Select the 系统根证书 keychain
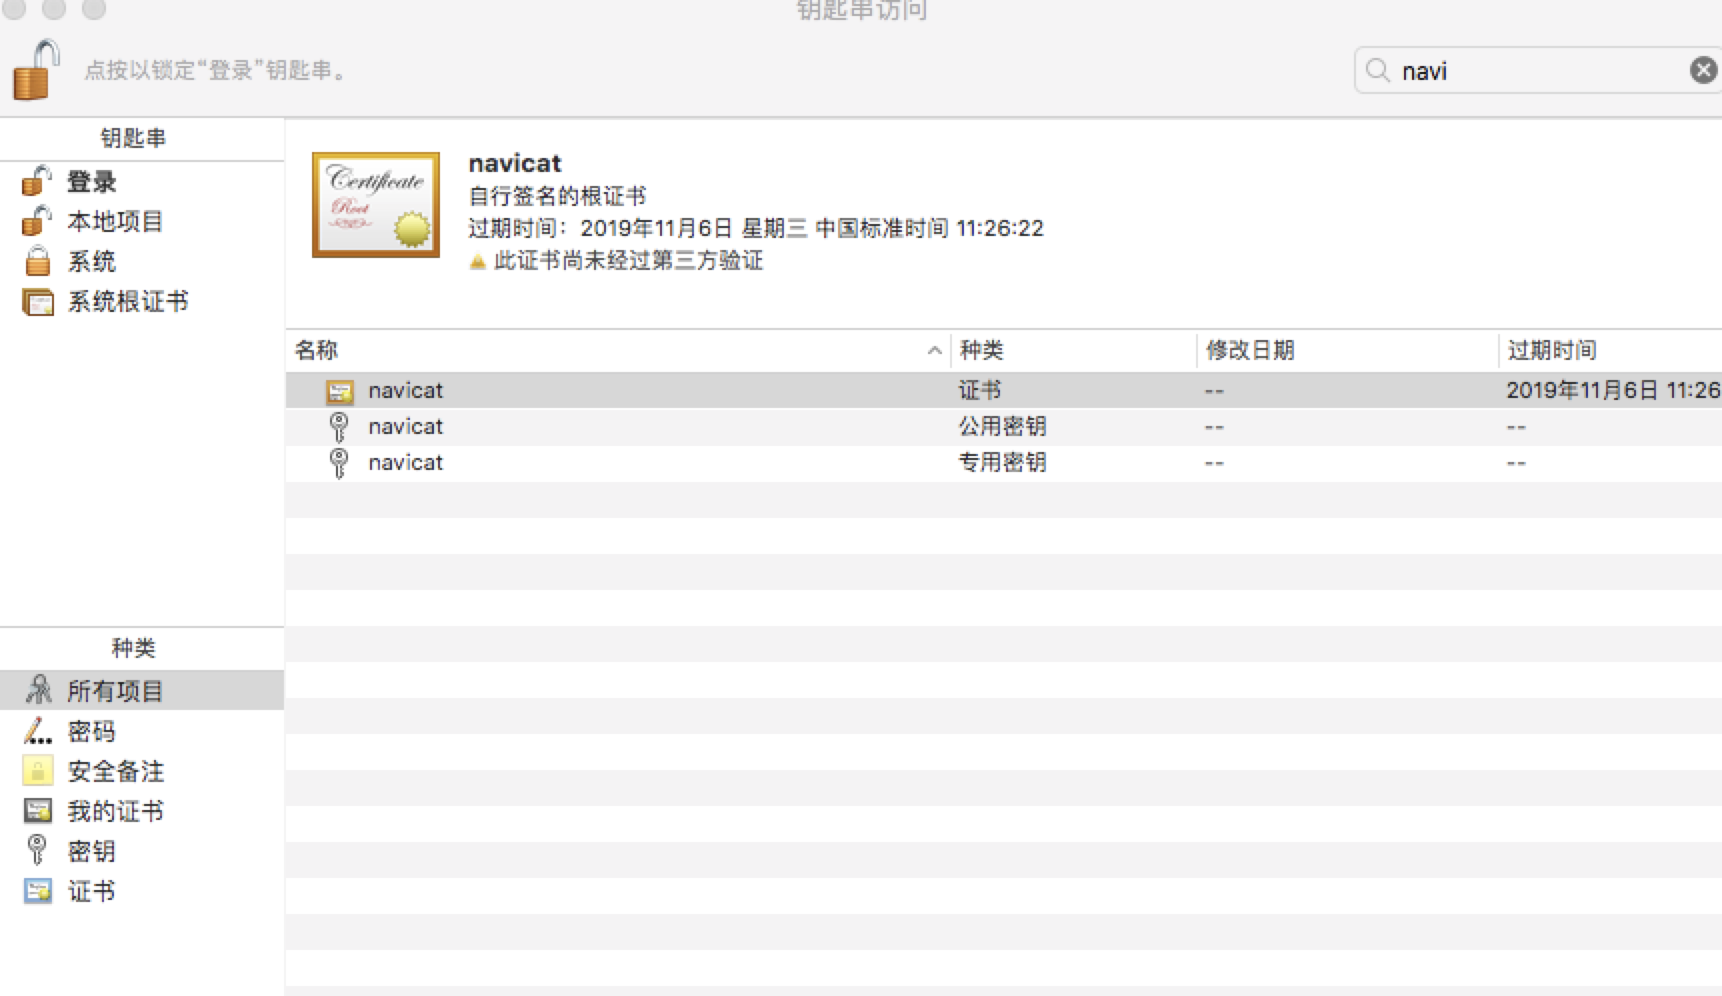Viewport: 1722px width, 996px height. pos(142,301)
